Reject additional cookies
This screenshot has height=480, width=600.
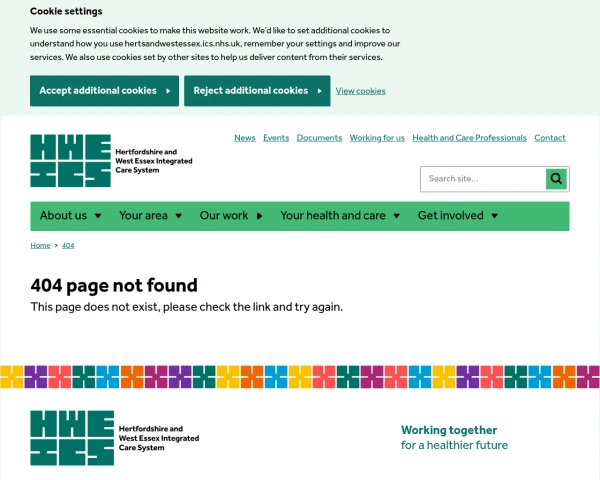click(257, 91)
